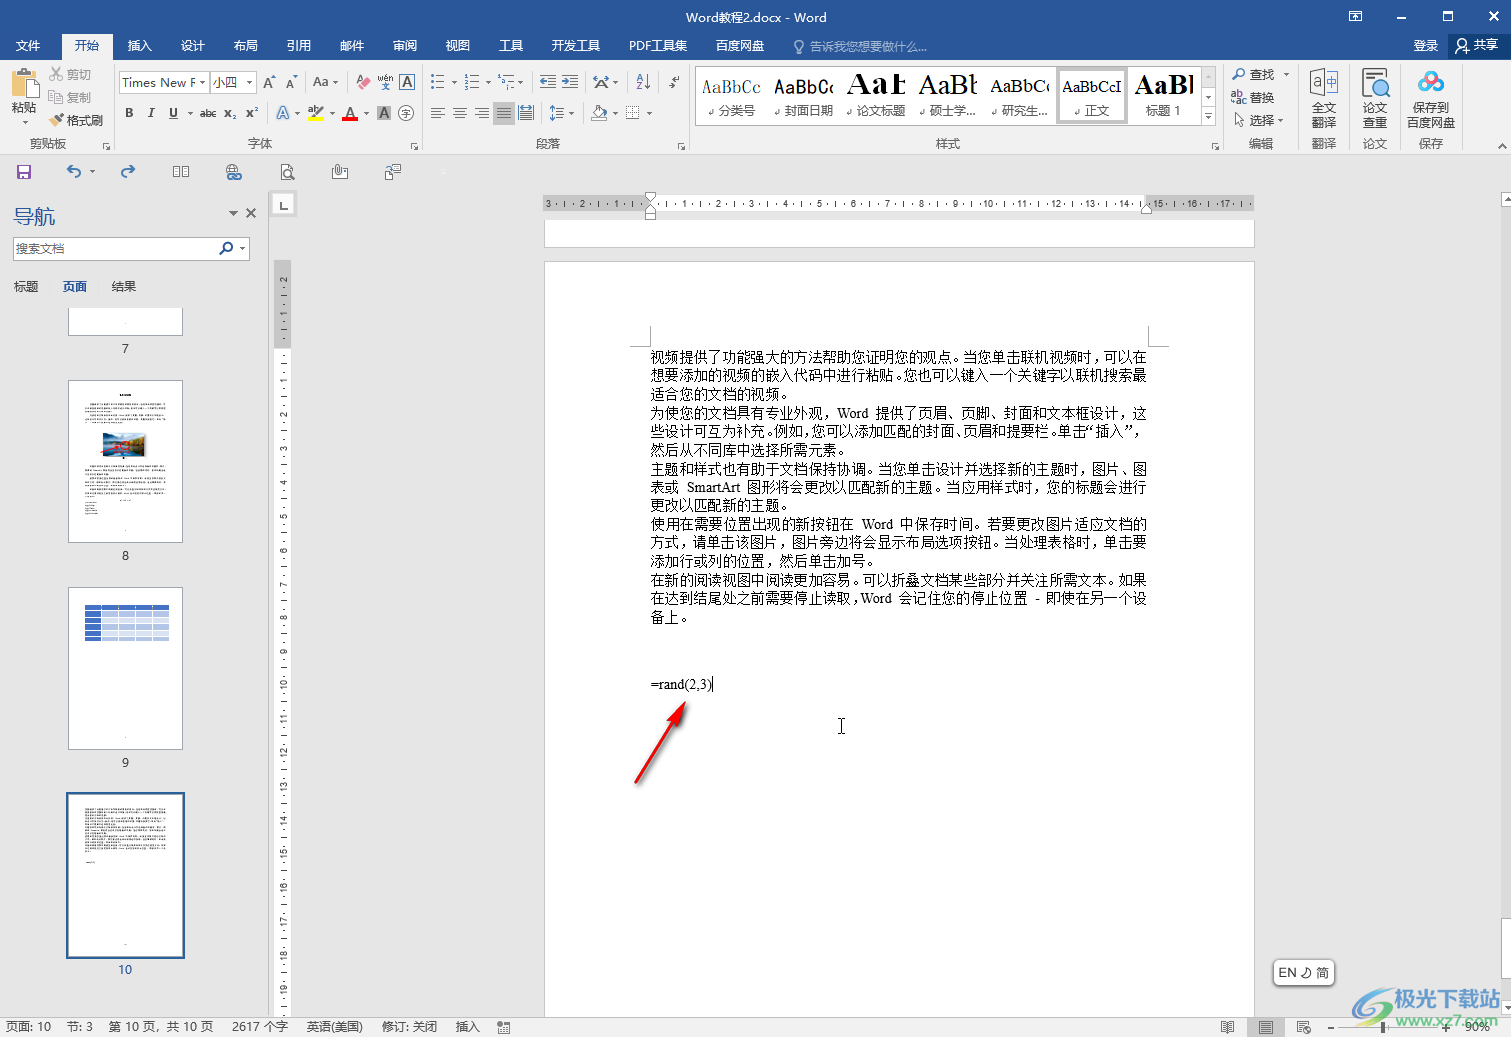Click the Distributed alignment icon

coord(526,113)
